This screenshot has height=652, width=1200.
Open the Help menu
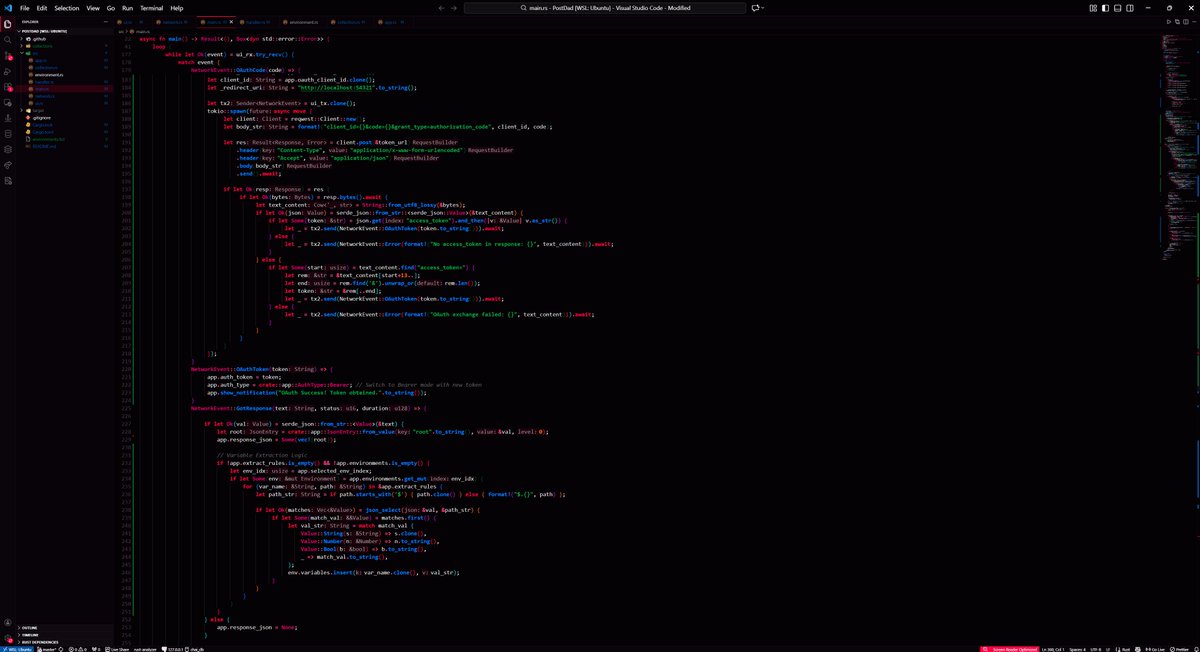tap(177, 8)
